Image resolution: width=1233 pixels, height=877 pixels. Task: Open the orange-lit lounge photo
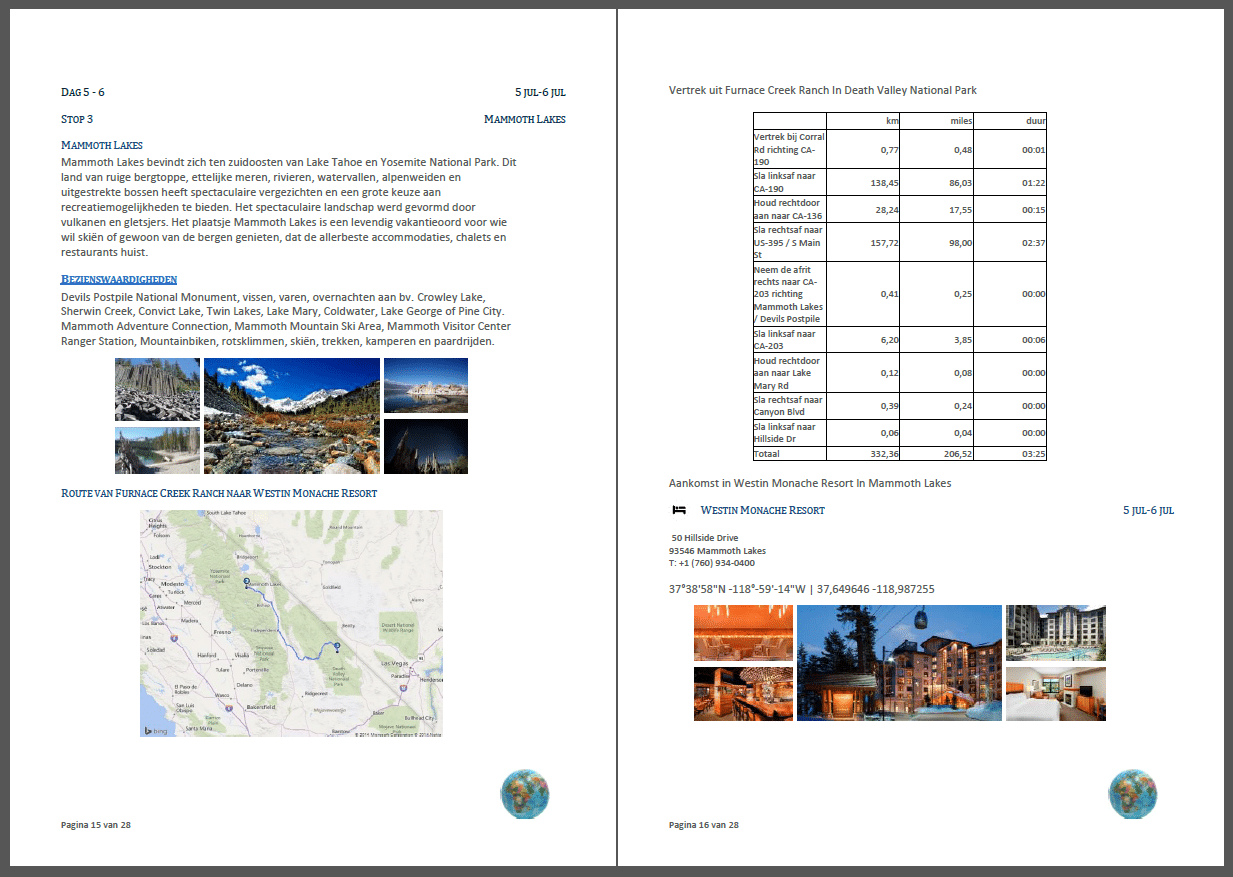pyautogui.click(x=743, y=633)
